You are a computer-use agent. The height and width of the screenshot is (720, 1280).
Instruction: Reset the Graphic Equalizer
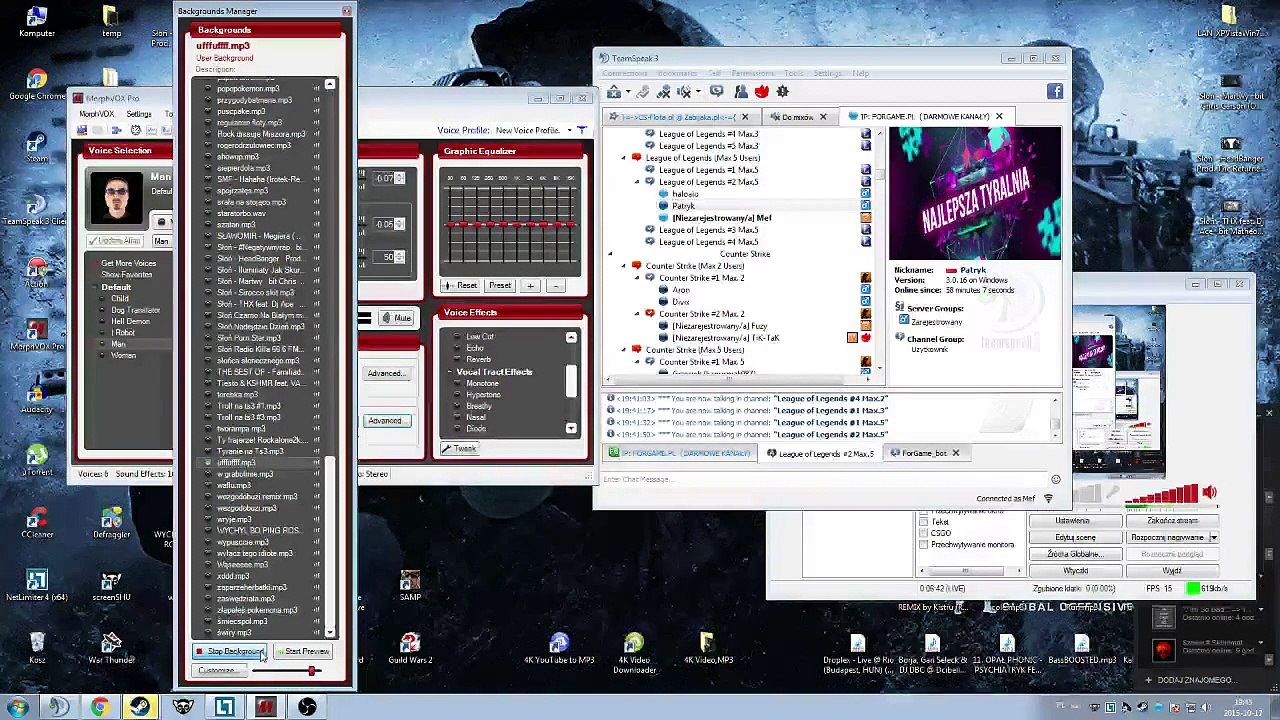click(x=461, y=286)
